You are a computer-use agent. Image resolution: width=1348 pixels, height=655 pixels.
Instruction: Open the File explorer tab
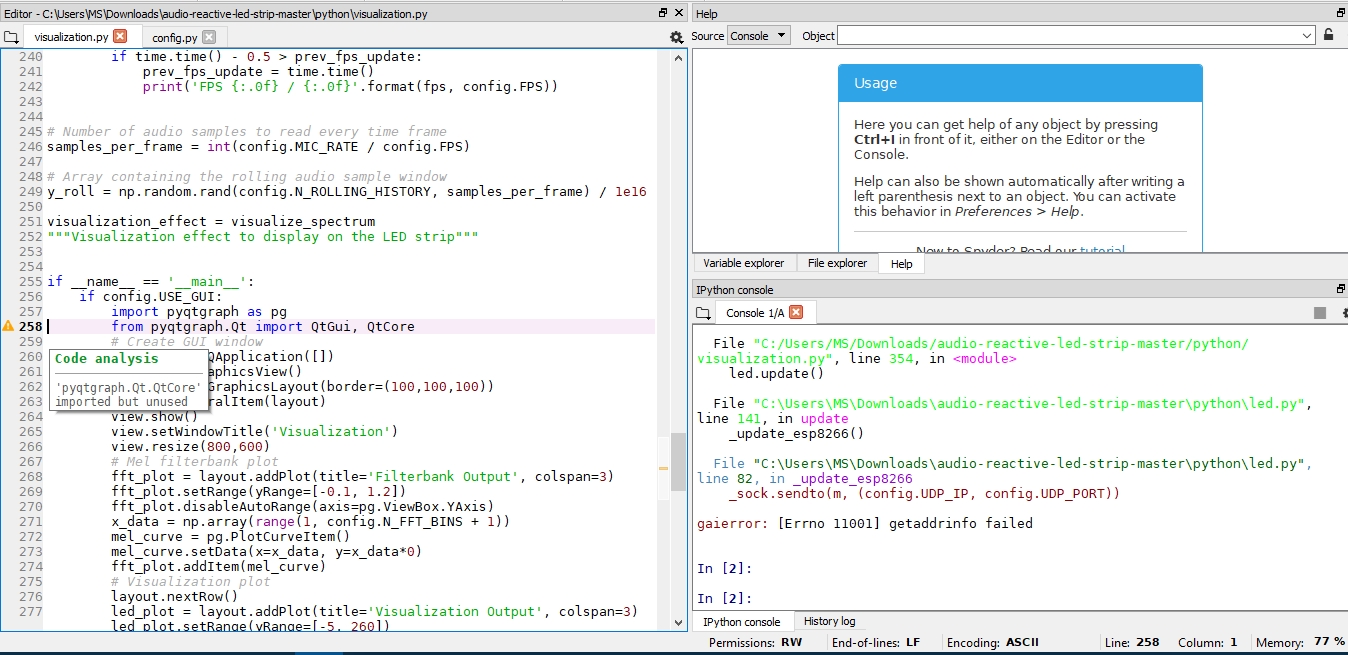click(x=836, y=263)
